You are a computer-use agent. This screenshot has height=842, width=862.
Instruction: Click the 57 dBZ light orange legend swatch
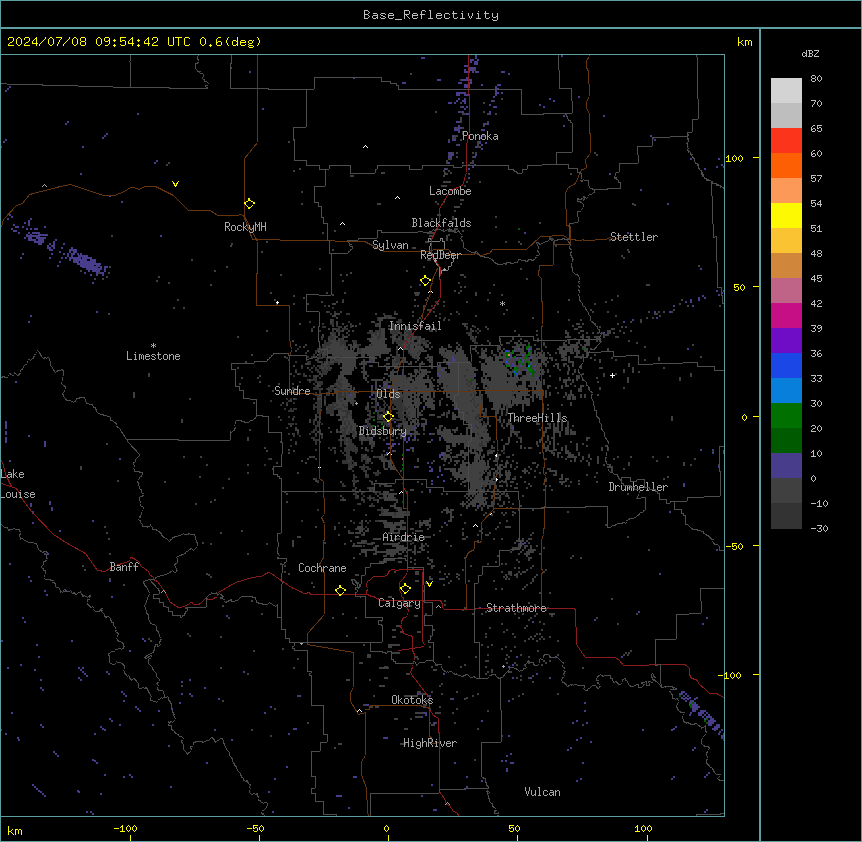coord(786,191)
